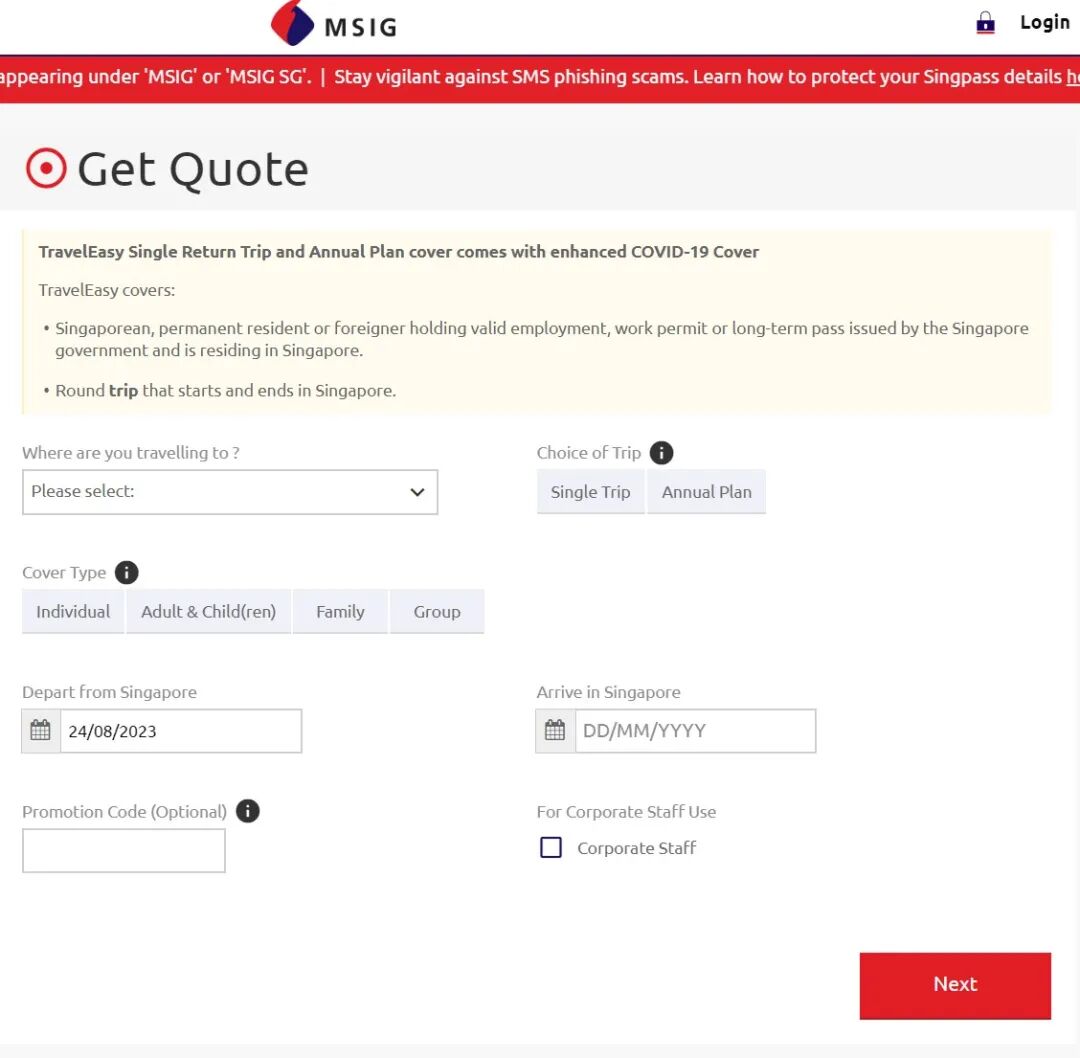The height and width of the screenshot is (1058, 1080).
Task: Select Annual Plan option
Action: pos(707,492)
